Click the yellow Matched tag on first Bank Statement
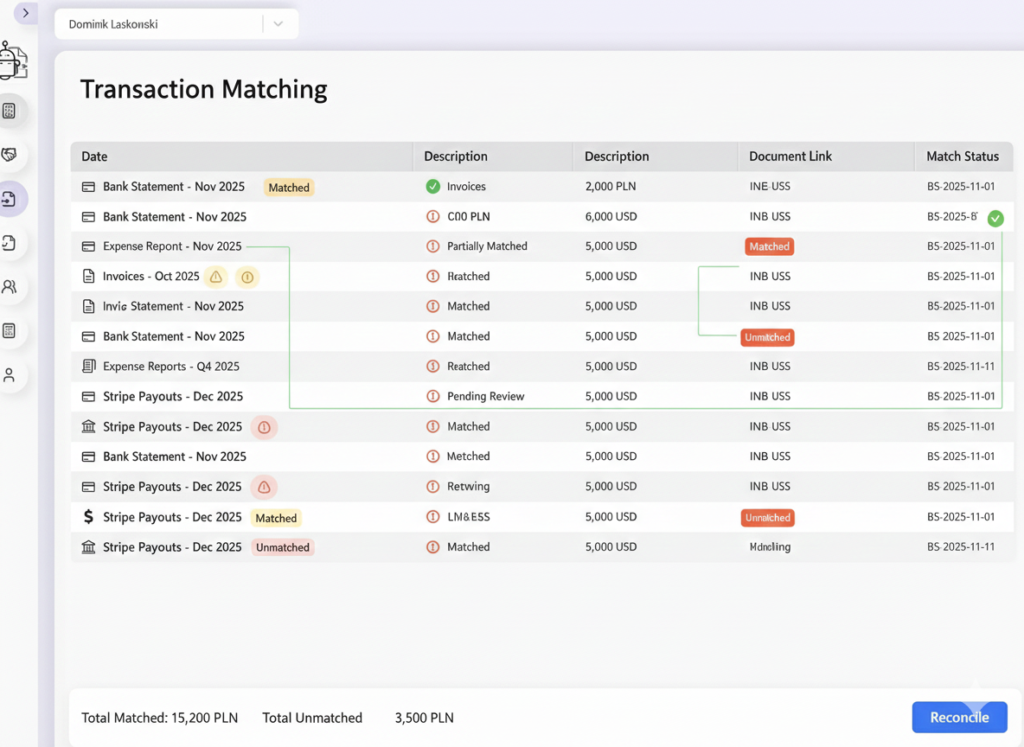The width and height of the screenshot is (1024, 747). point(289,187)
